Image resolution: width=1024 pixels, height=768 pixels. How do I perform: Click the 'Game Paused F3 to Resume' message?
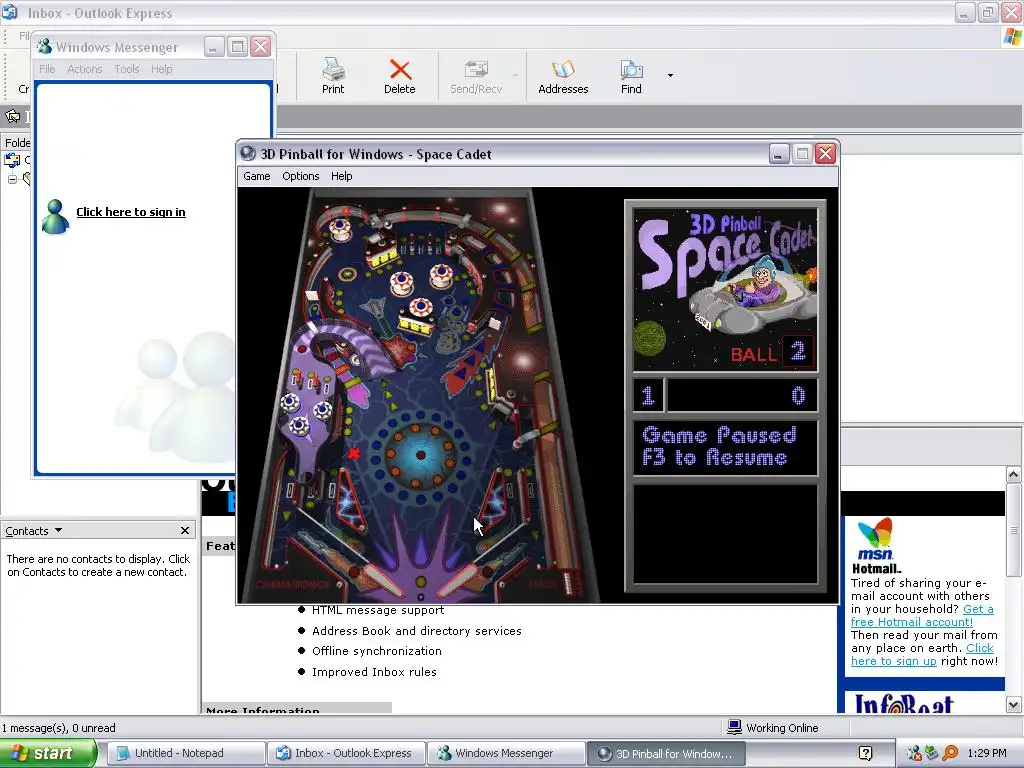tap(718, 447)
